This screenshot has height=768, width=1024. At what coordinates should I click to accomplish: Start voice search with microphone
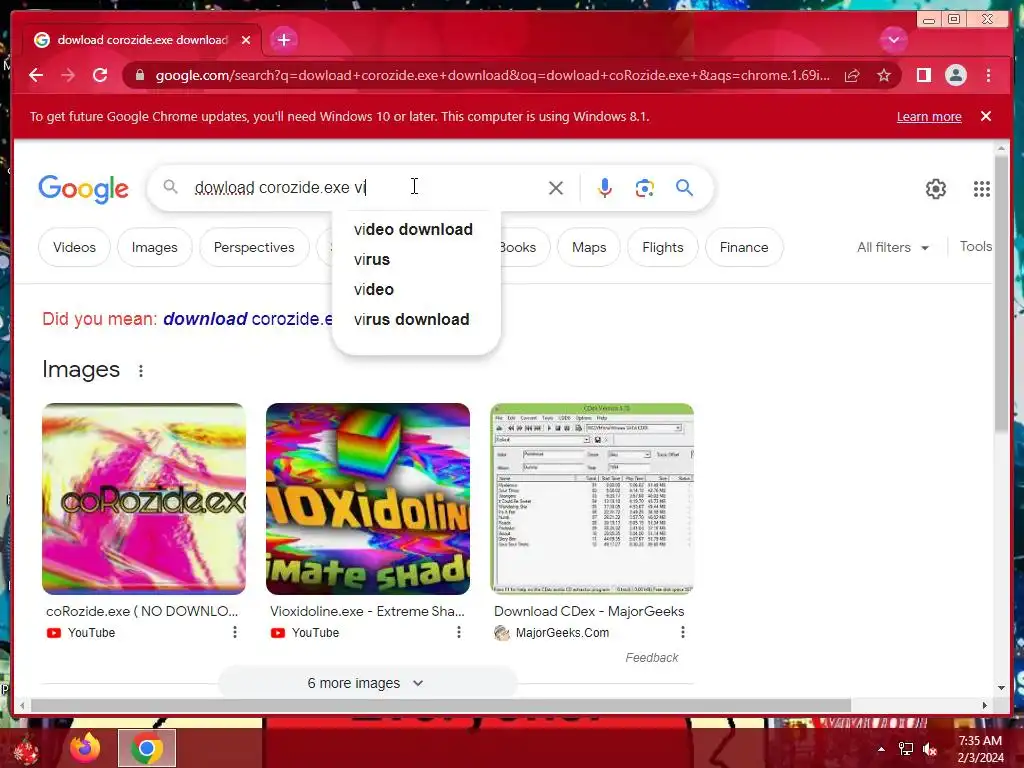(x=605, y=188)
